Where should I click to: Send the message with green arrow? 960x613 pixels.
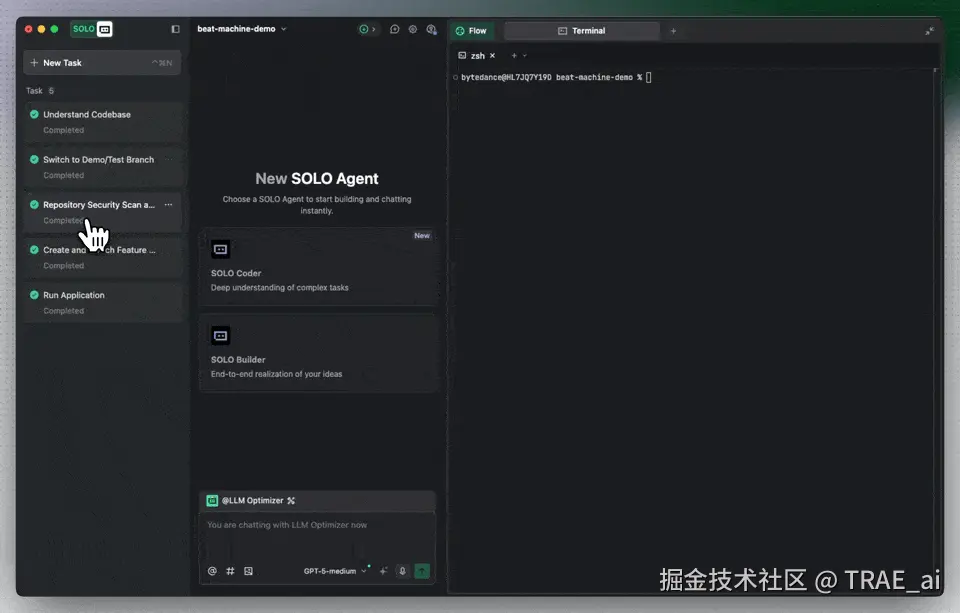422,571
